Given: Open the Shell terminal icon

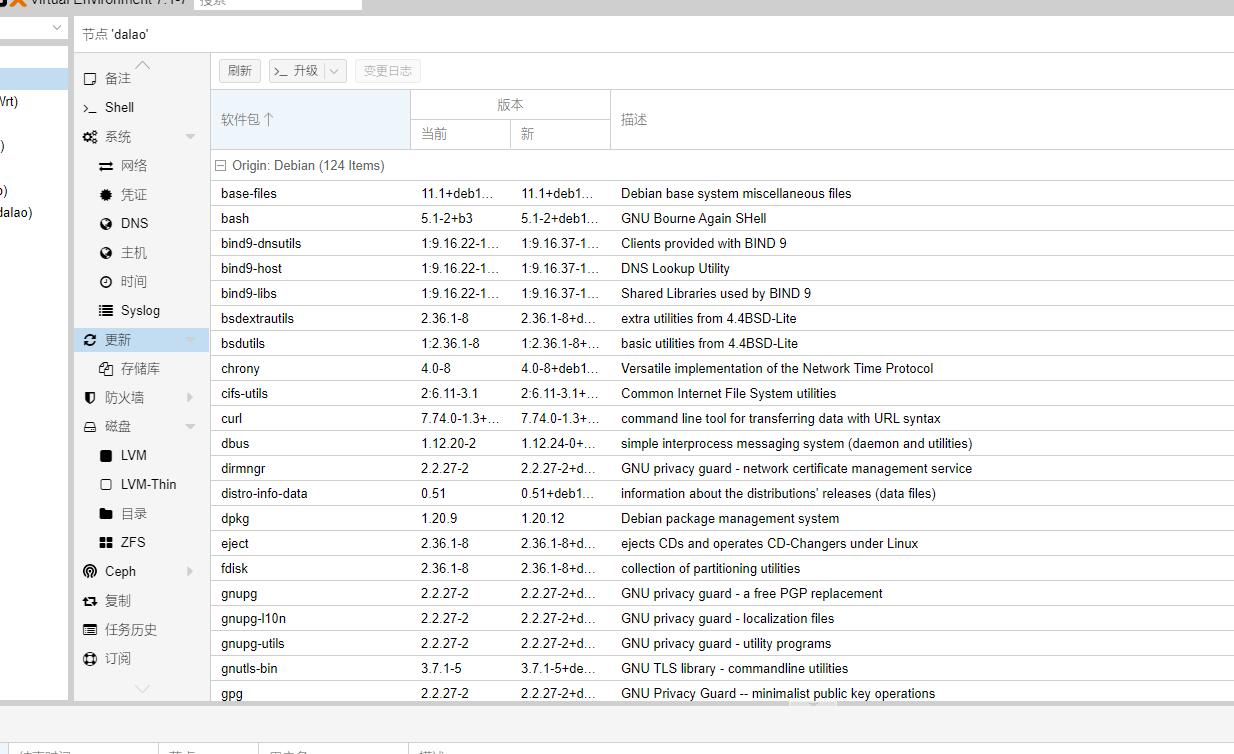Looking at the screenshot, I should tap(90, 107).
